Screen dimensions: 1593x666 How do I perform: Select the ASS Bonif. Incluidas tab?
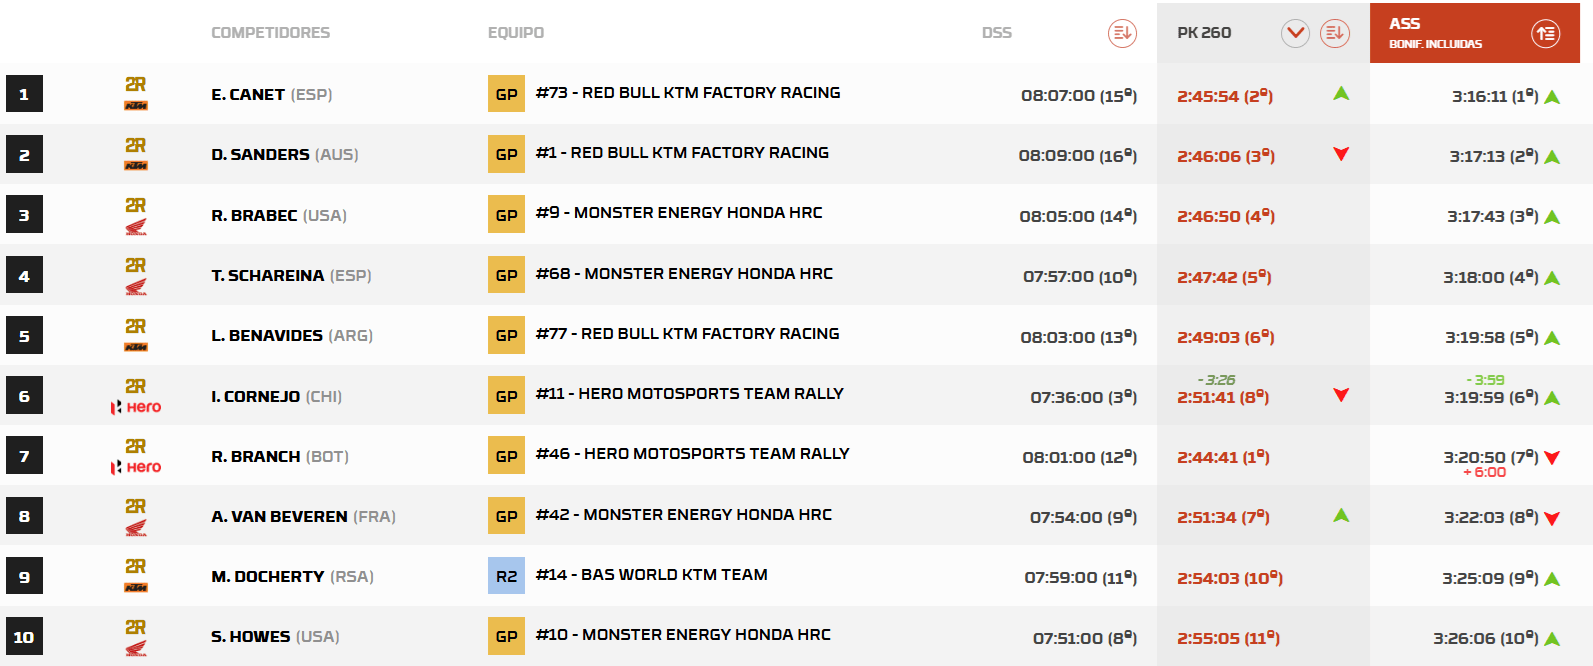[1474, 33]
